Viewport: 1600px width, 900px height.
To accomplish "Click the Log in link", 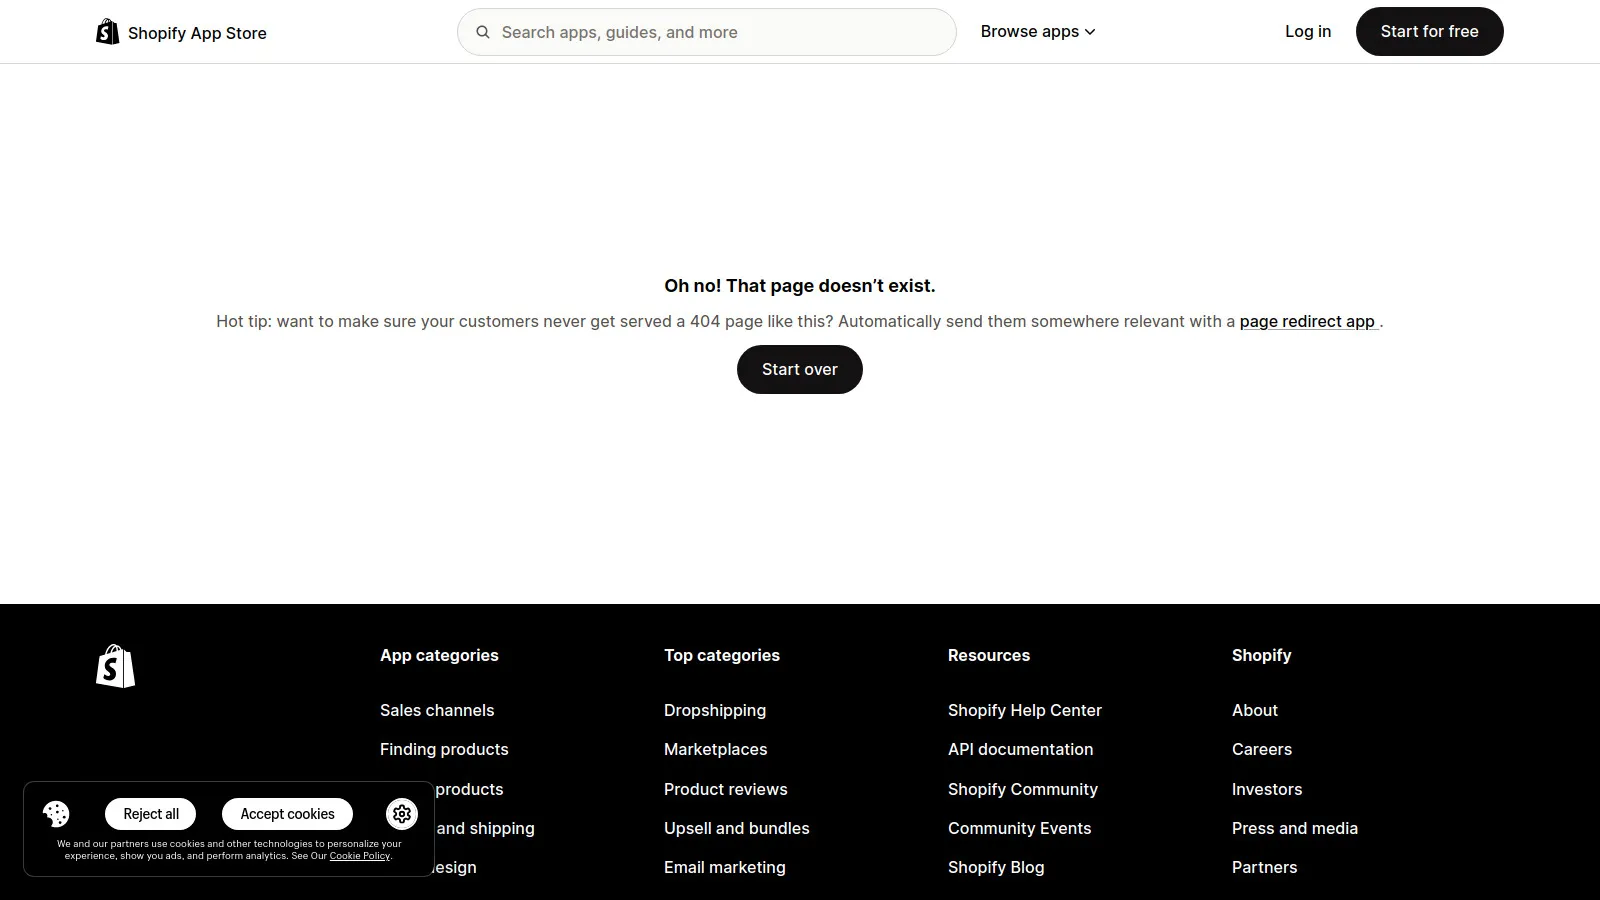I will [1307, 31].
